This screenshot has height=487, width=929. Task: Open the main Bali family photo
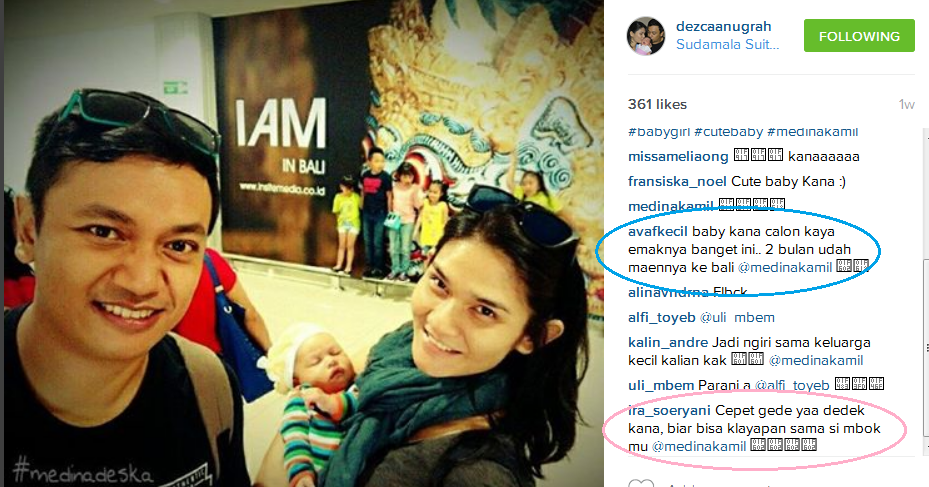point(304,244)
